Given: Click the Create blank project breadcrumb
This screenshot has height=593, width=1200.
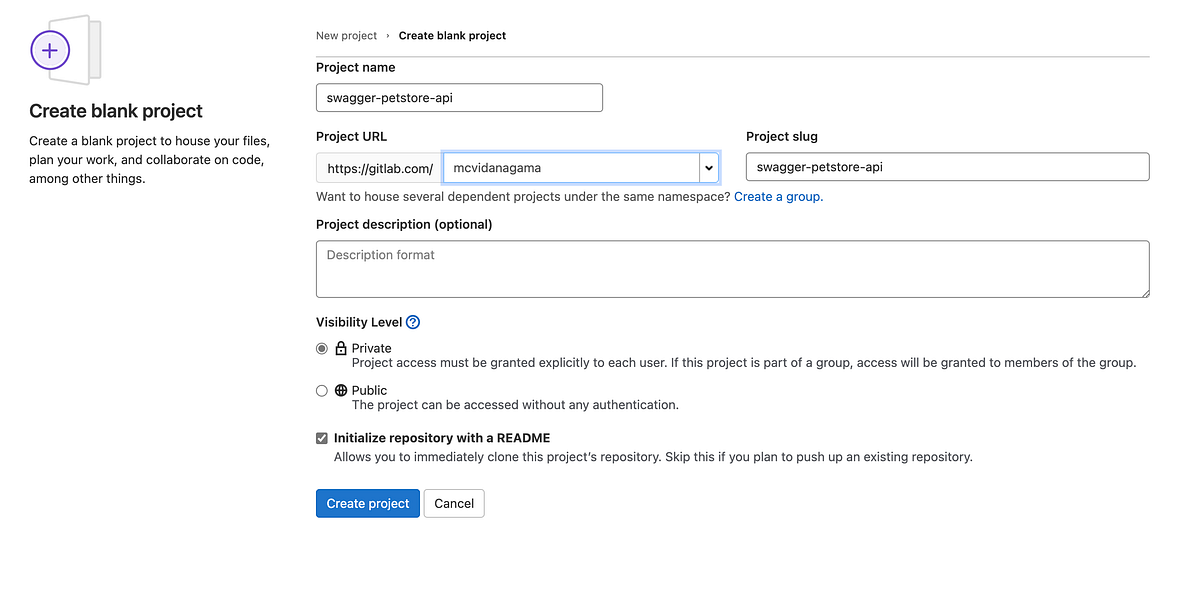Looking at the screenshot, I should coord(452,35).
